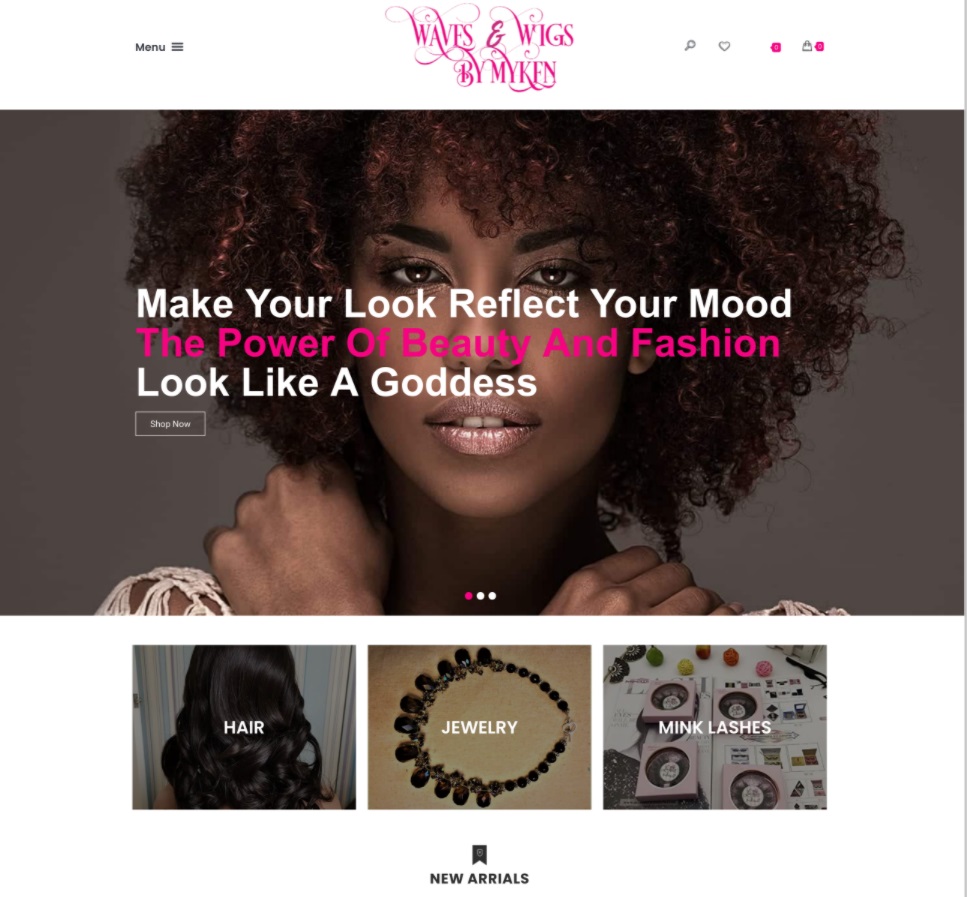Open the shopping bag cart icon
Image resolution: width=967 pixels, height=897 pixels.
807,46
